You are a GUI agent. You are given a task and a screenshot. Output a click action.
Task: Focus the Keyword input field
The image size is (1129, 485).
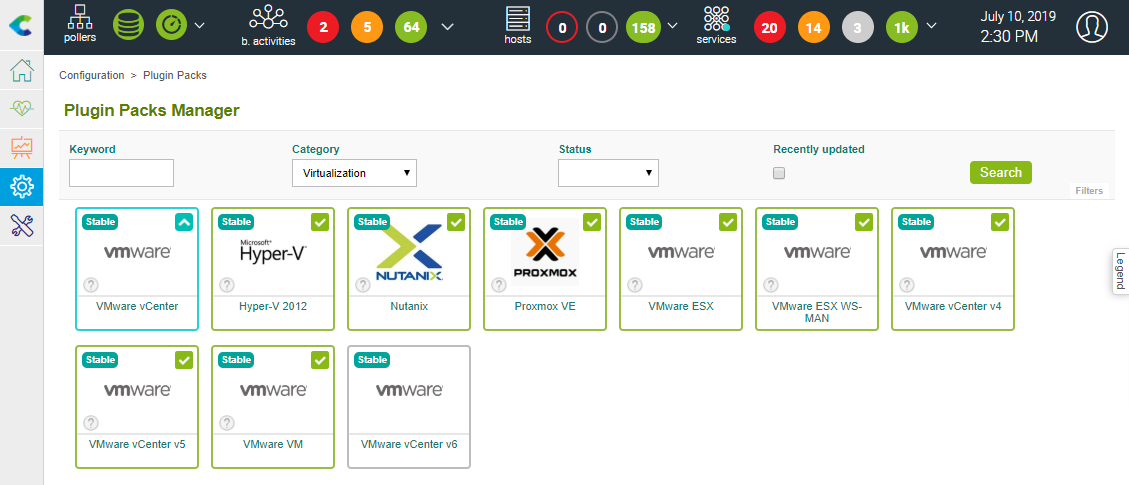tap(122, 173)
